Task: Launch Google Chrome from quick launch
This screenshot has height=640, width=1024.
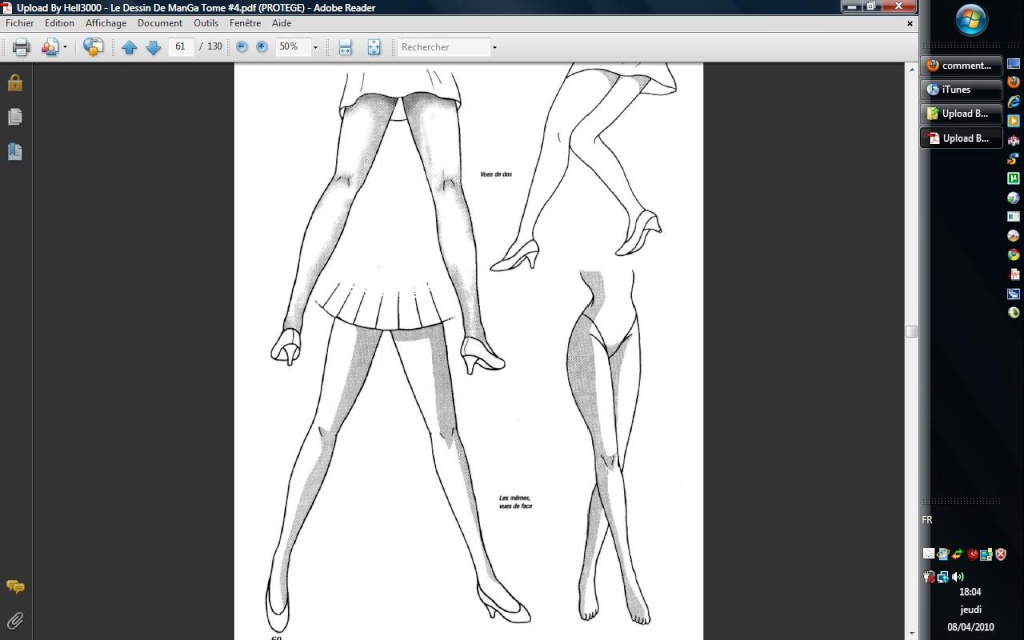Action: [1014, 255]
